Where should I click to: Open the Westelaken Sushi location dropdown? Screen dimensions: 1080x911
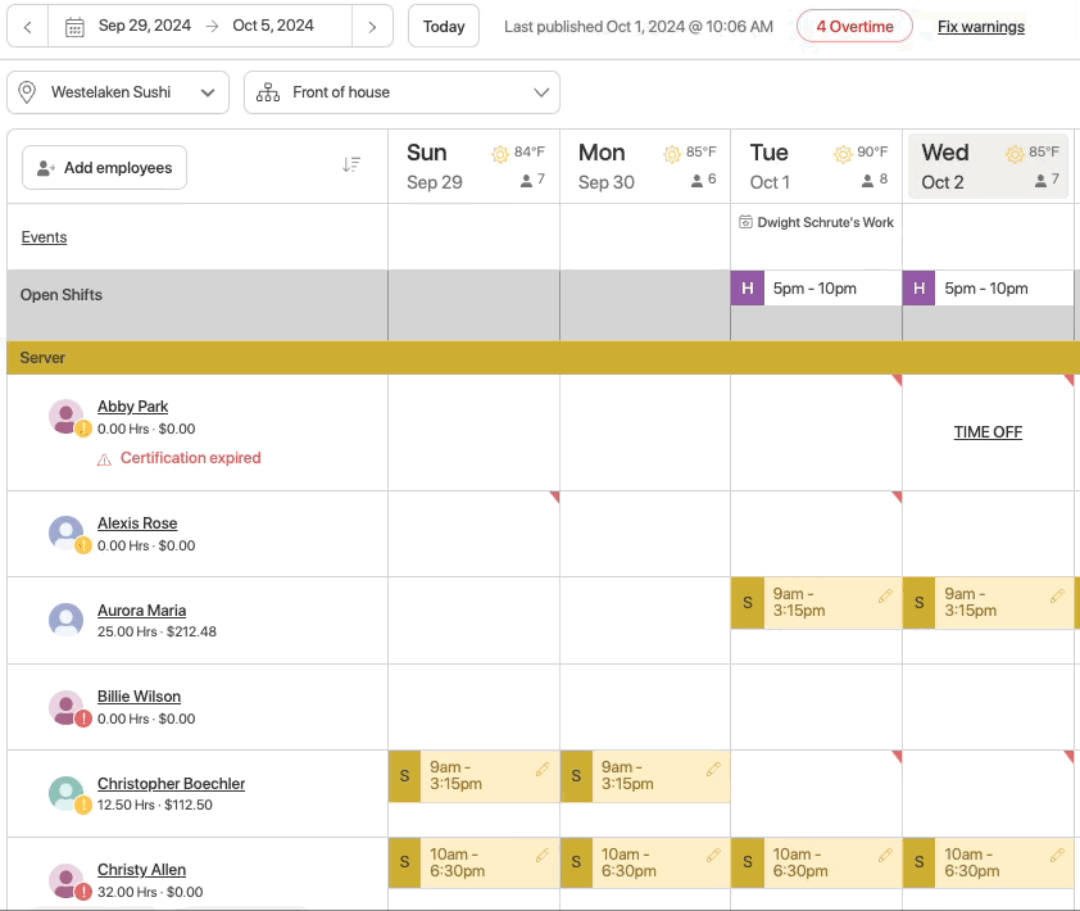118,92
